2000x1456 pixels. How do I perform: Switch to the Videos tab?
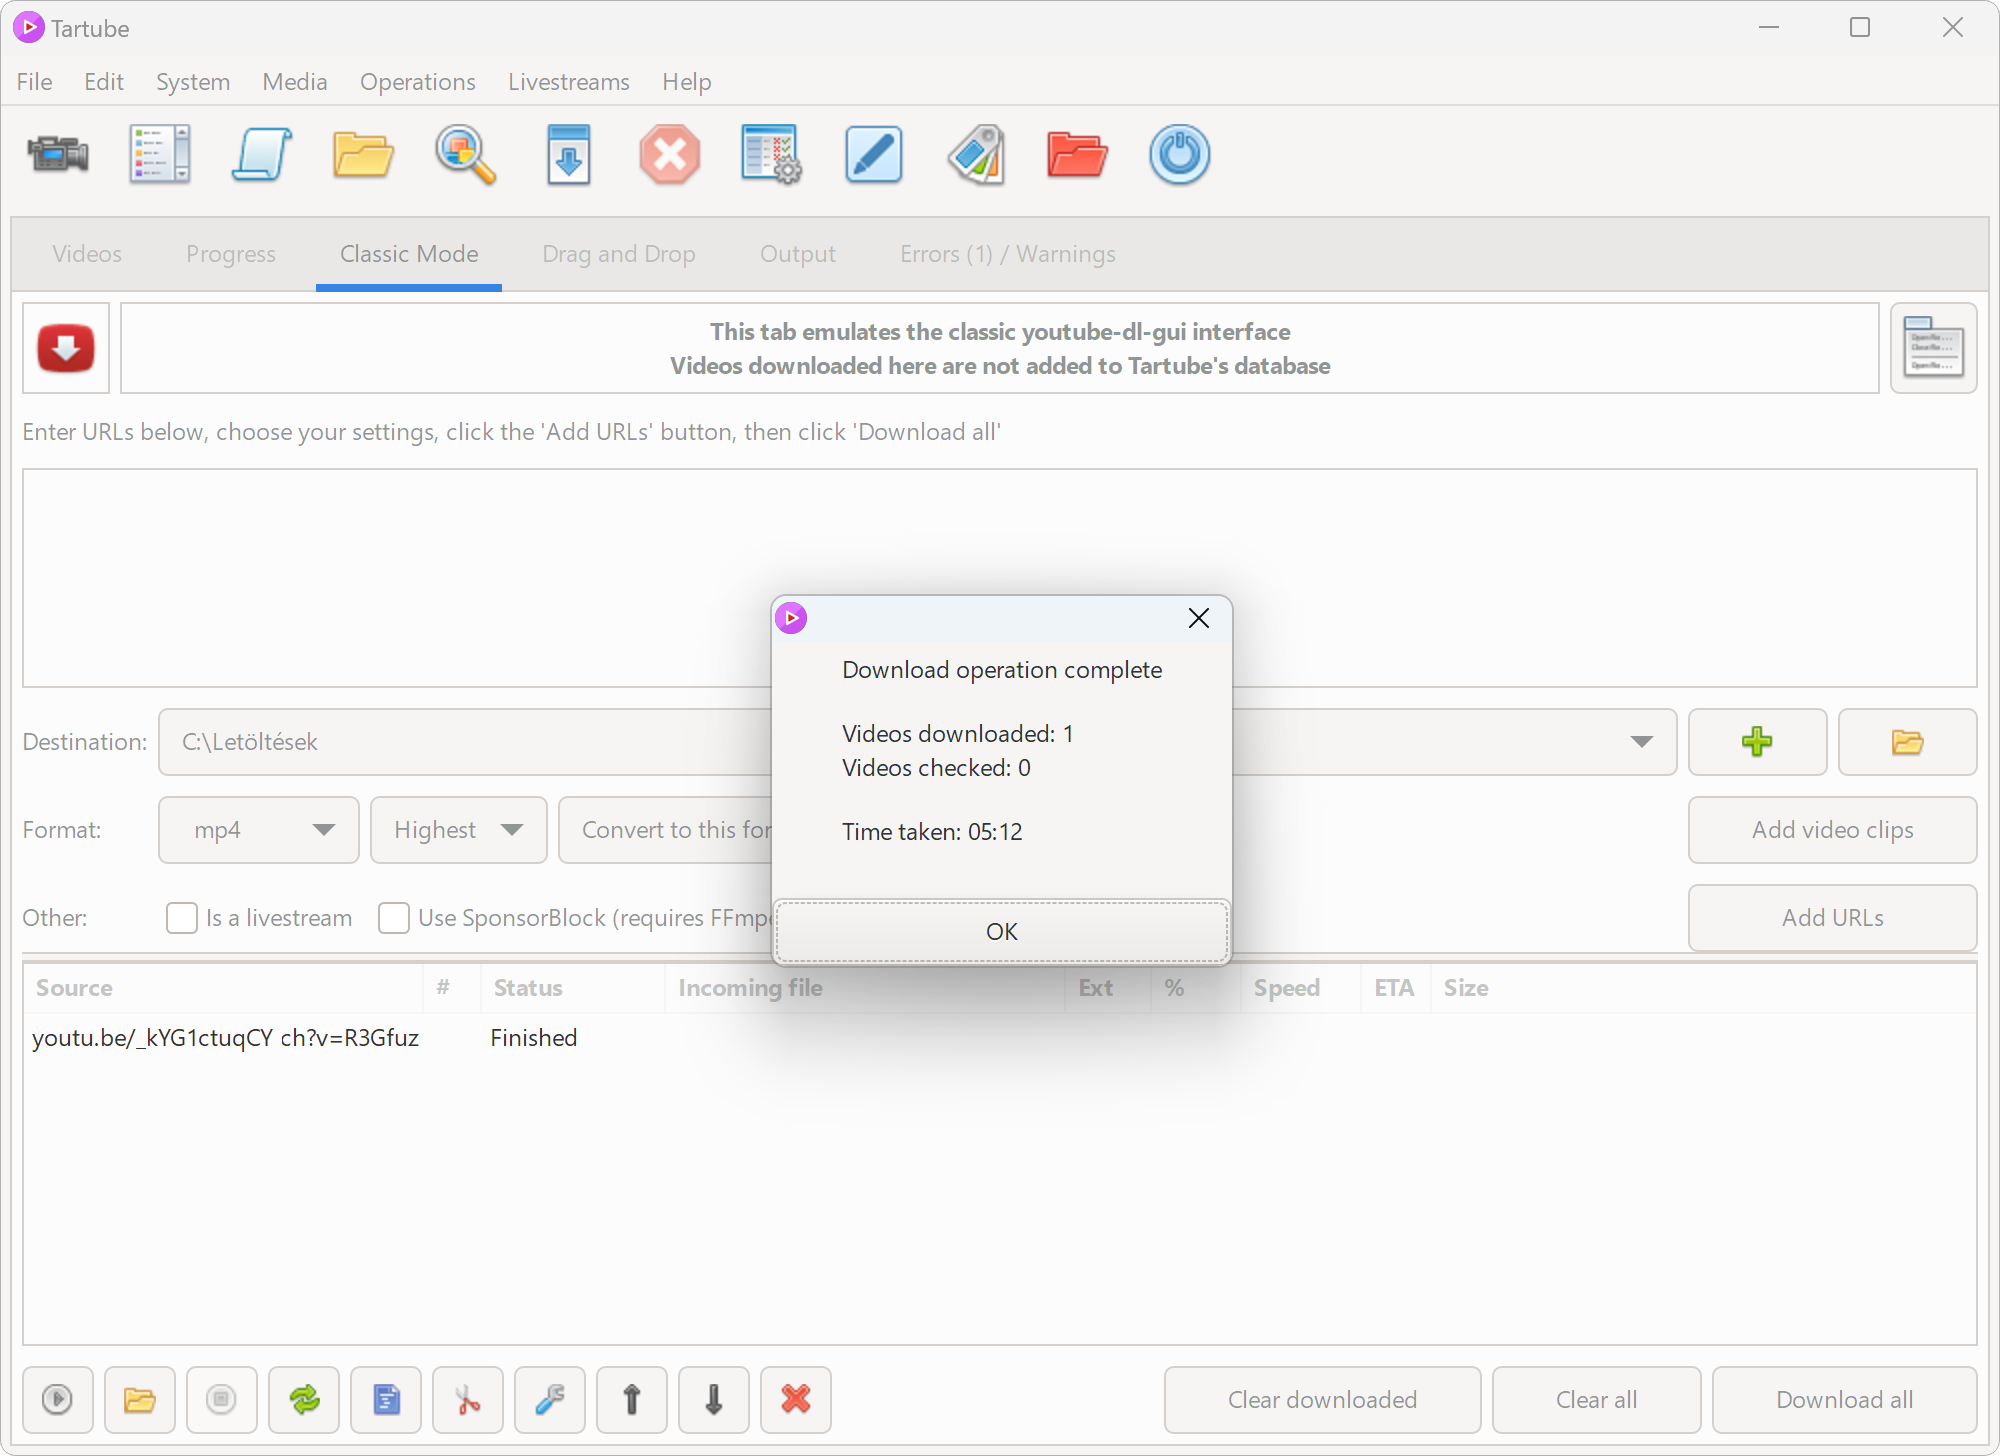(87, 254)
